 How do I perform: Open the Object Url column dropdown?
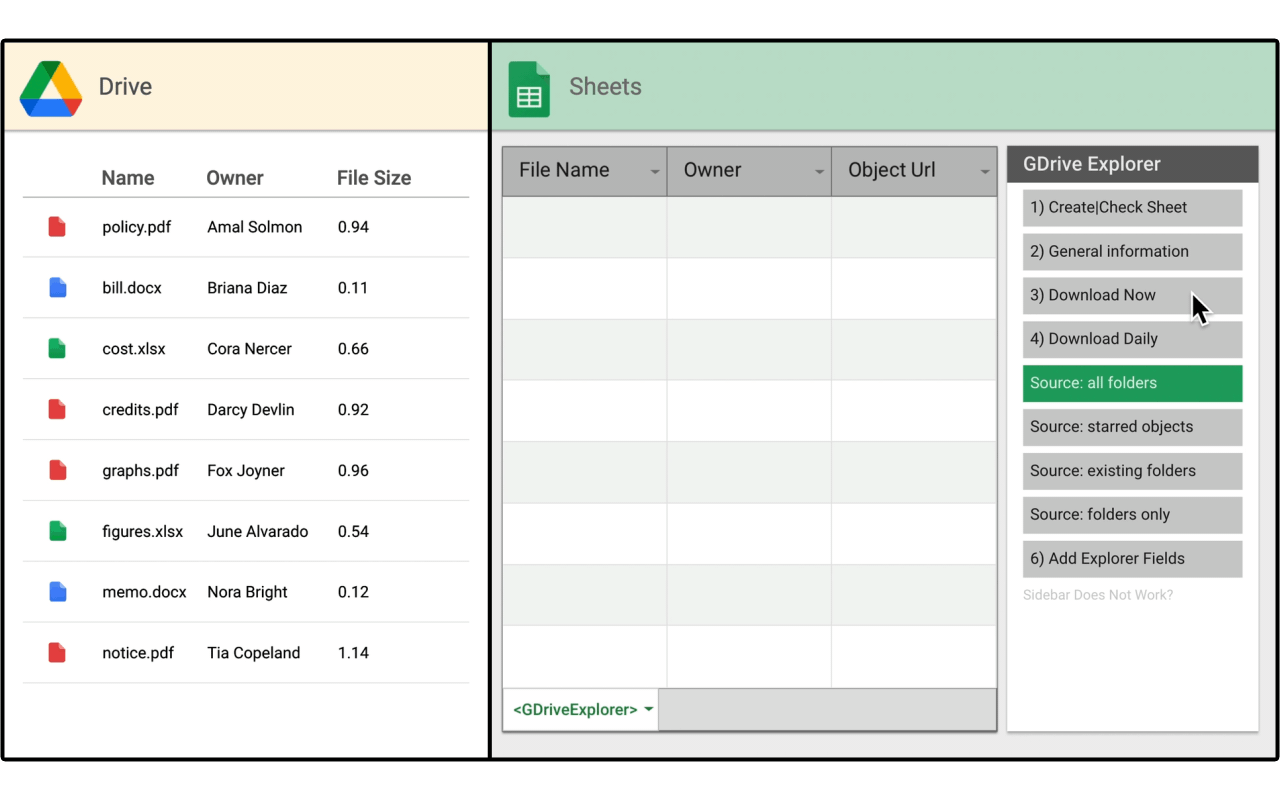[x=984, y=172]
